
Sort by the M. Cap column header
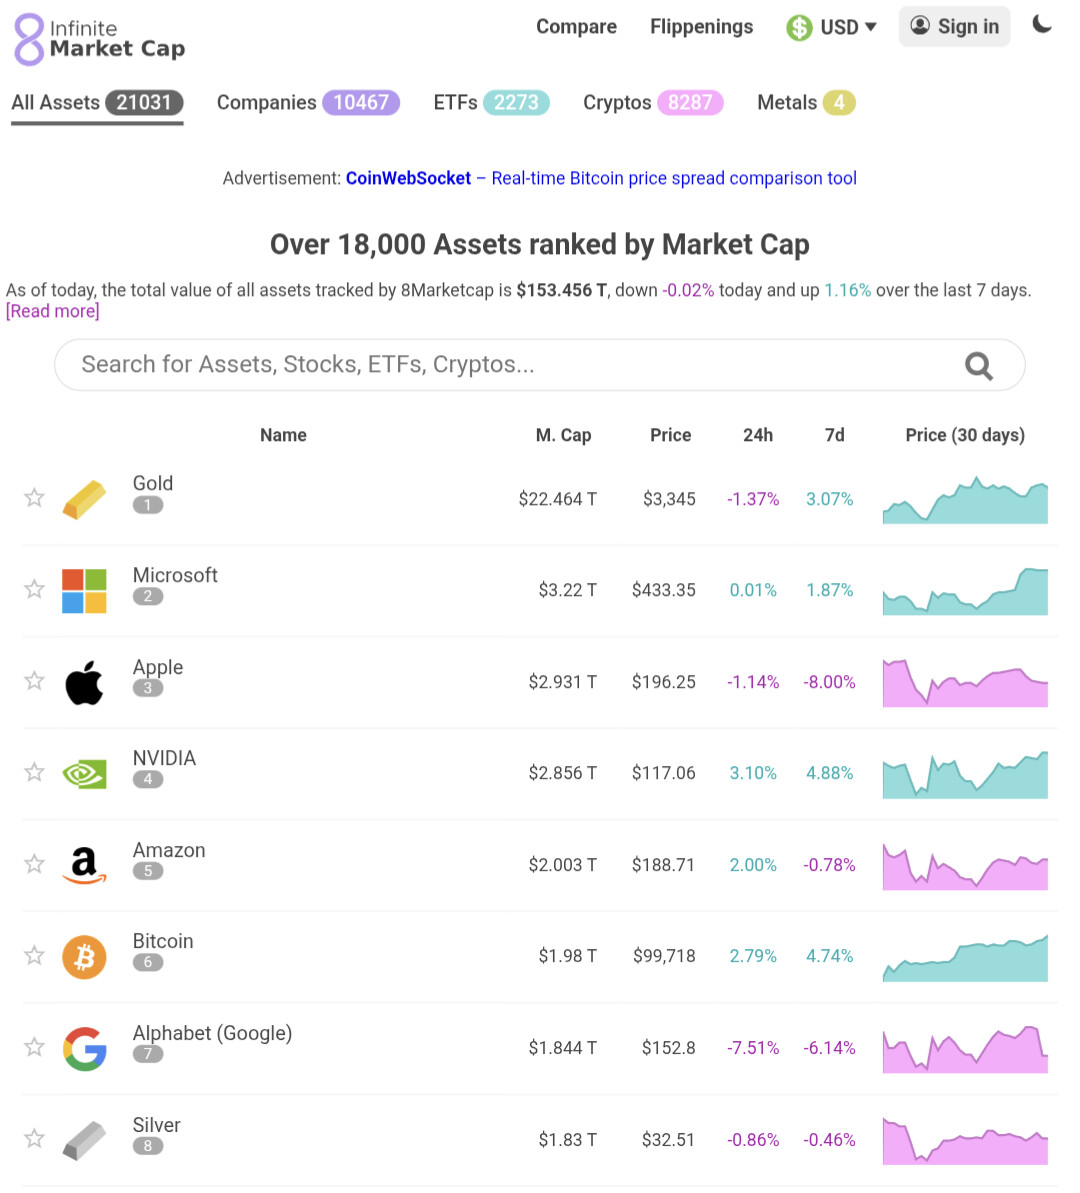pyautogui.click(x=563, y=435)
